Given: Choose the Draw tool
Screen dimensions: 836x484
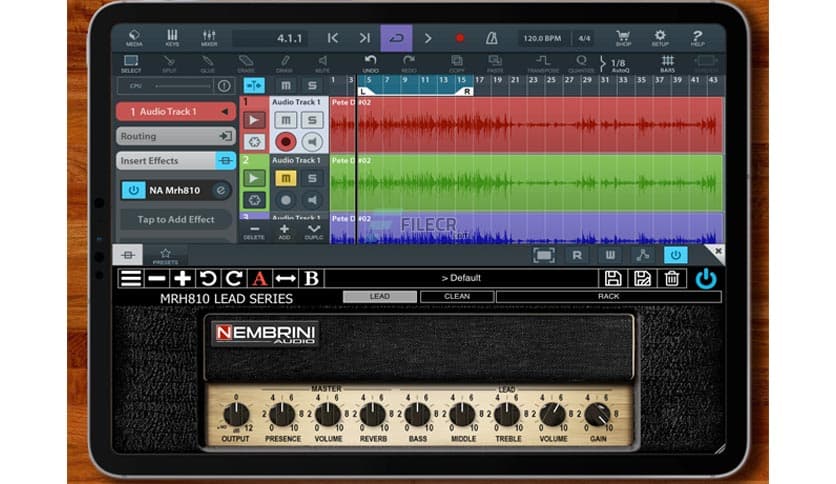Looking at the screenshot, I should (284, 64).
